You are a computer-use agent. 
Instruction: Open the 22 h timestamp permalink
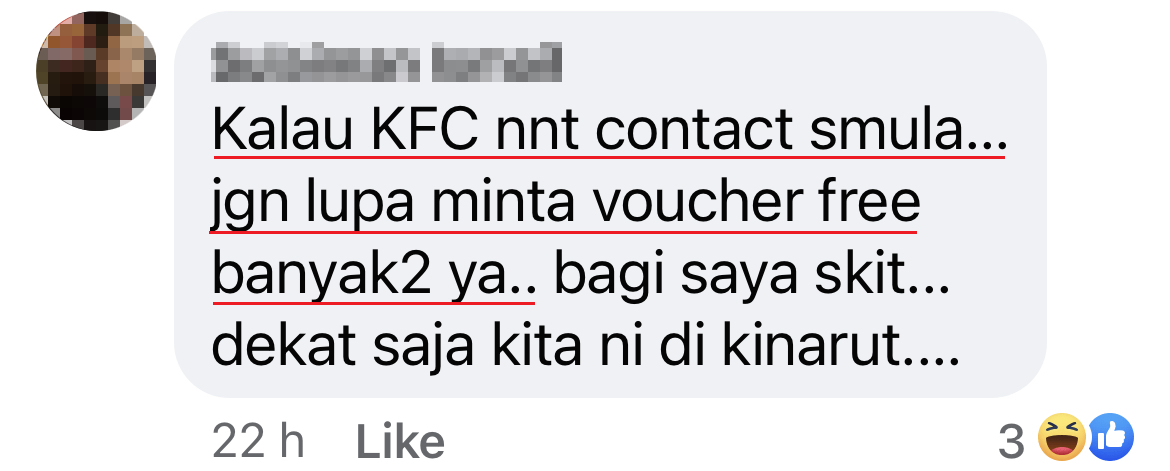pyautogui.click(x=258, y=442)
